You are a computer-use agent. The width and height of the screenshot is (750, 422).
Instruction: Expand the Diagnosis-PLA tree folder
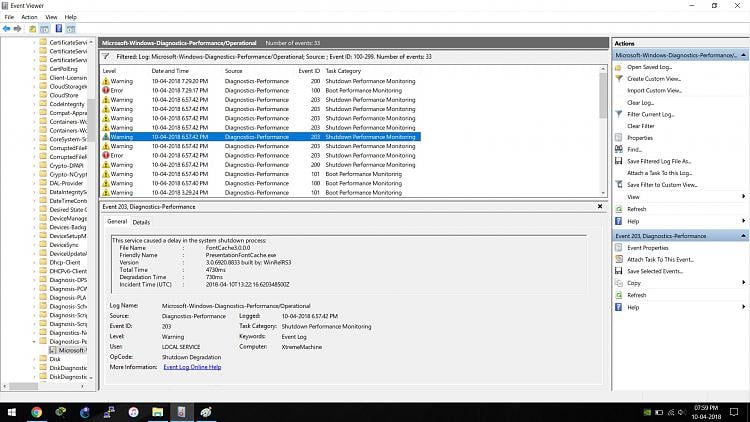click(x=34, y=298)
